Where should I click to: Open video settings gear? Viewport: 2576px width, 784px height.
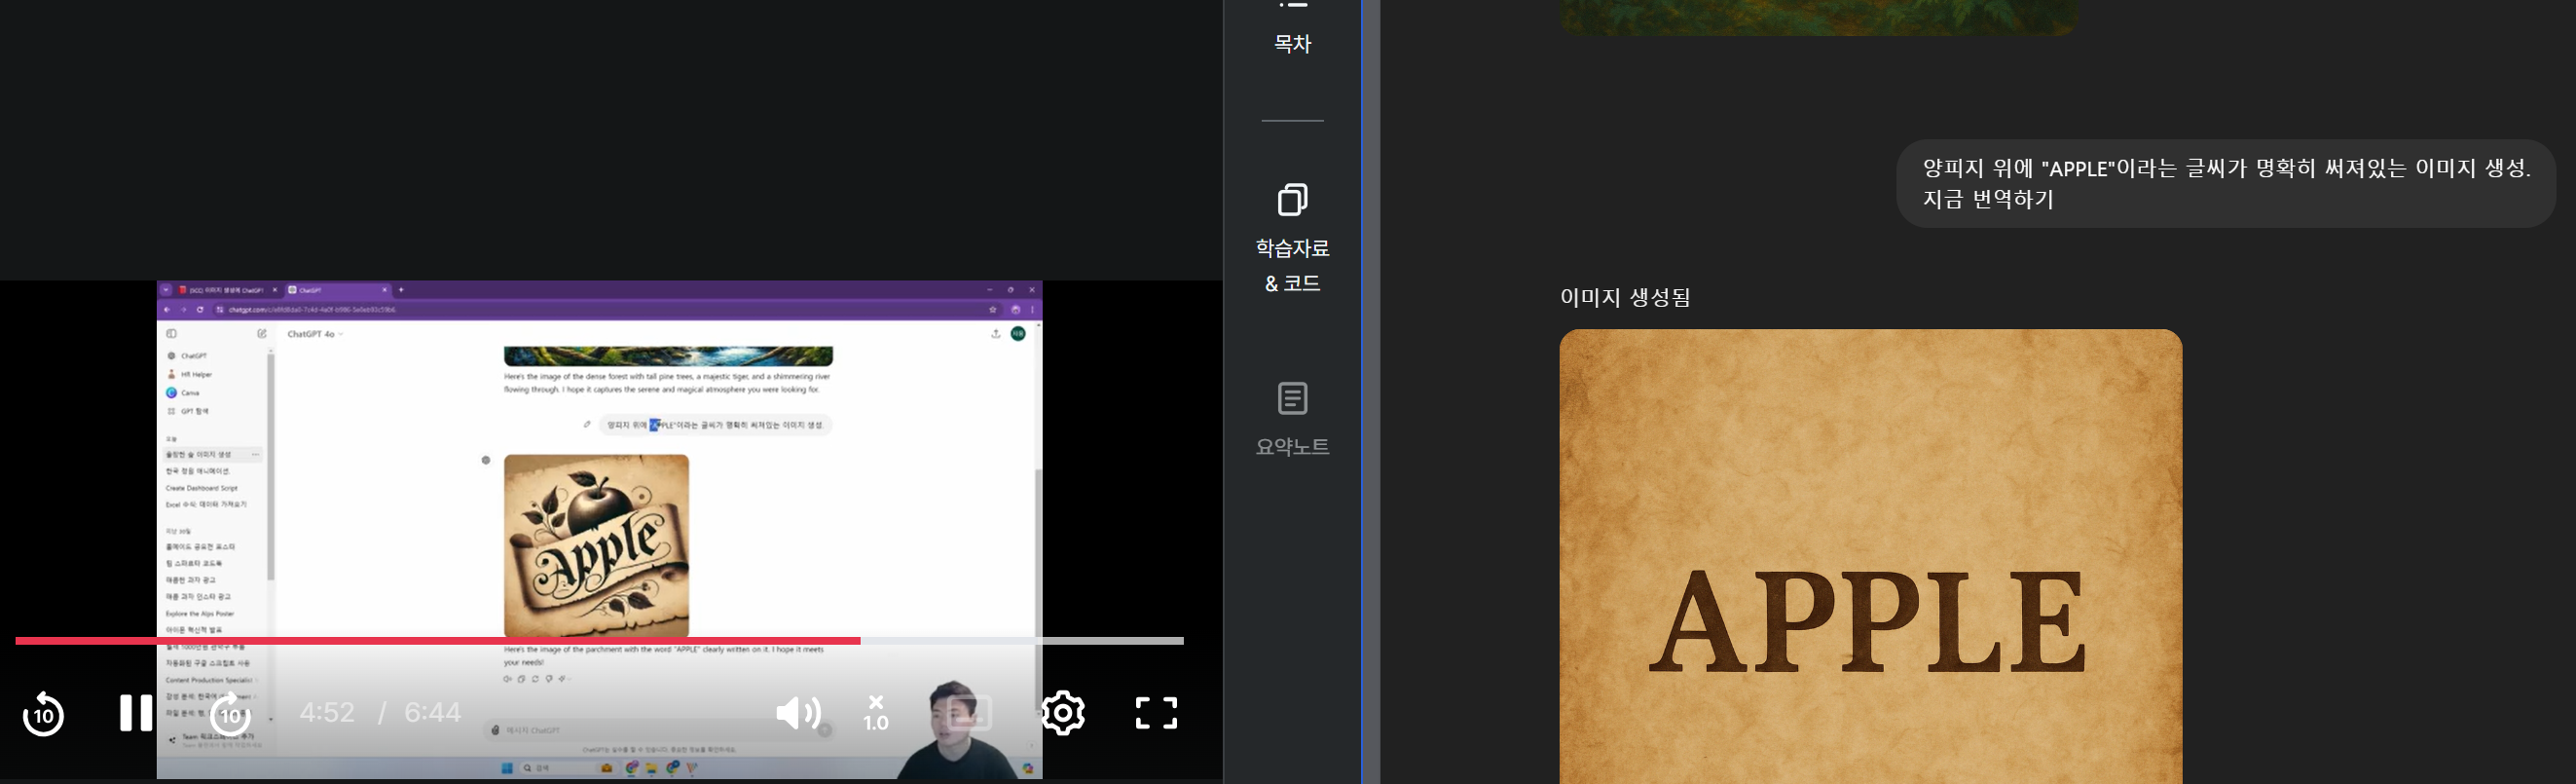pyautogui.click(x=1062, y=713)
